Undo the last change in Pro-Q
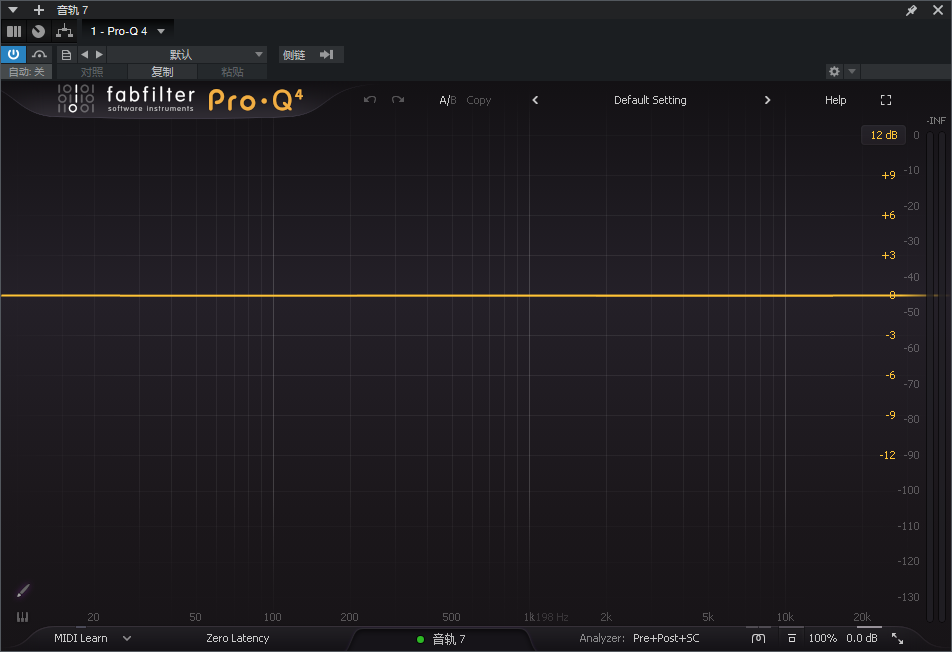The width and height of the screenshot is (952, 652). tap(370, 100)
